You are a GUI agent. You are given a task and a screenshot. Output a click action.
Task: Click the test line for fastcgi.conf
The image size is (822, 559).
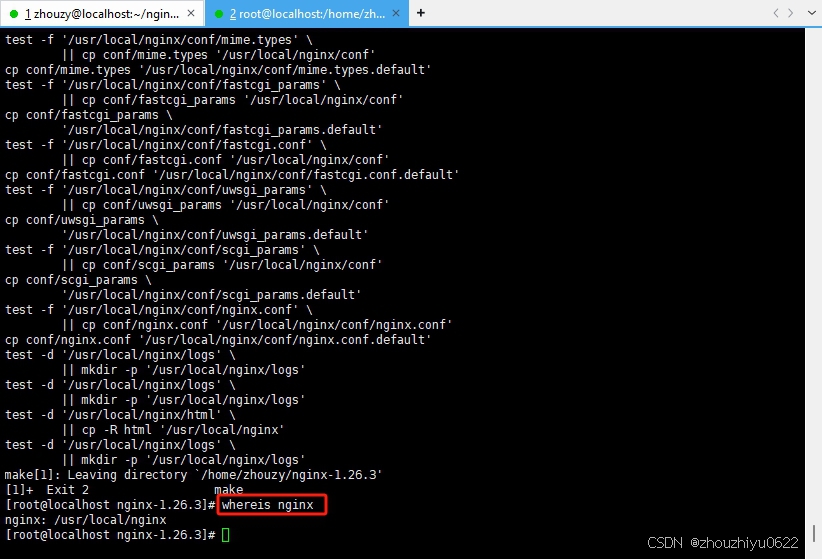coord(166,145)
